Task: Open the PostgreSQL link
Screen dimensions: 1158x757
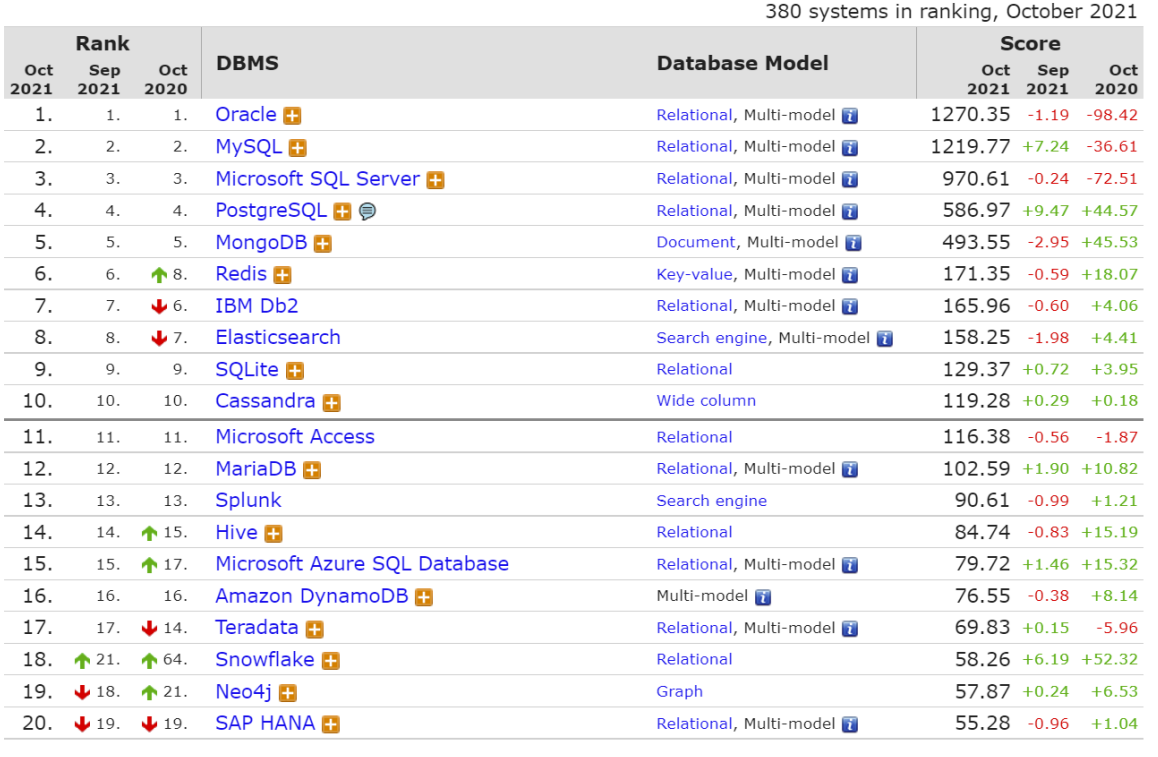Action: (x=271, y=210)
